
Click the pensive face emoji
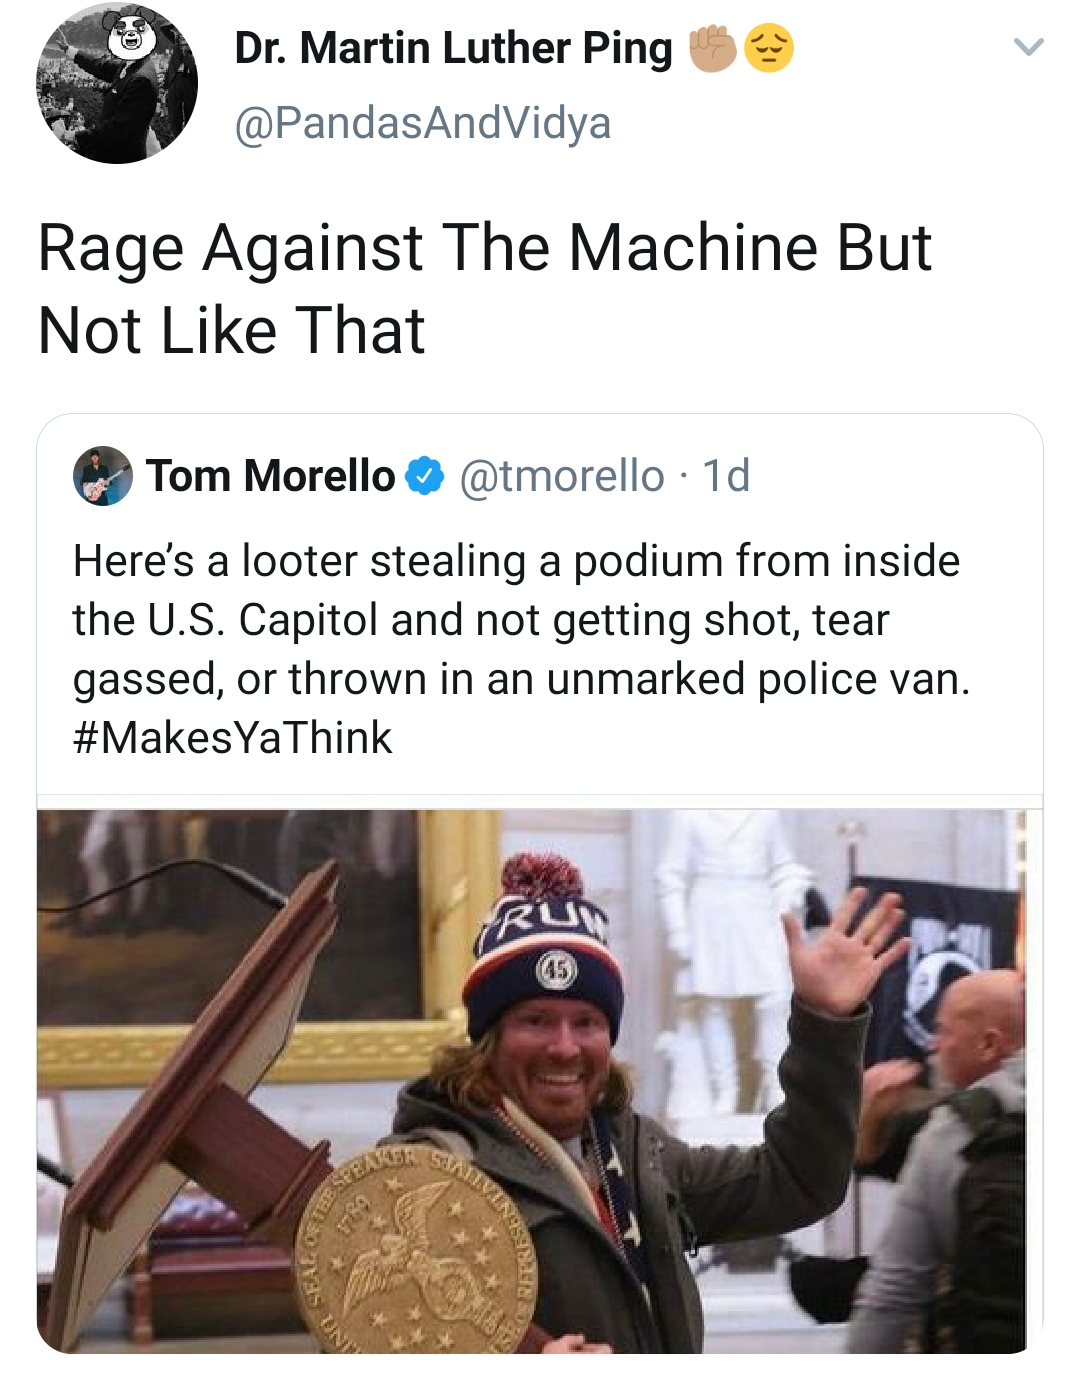(769, 48)
